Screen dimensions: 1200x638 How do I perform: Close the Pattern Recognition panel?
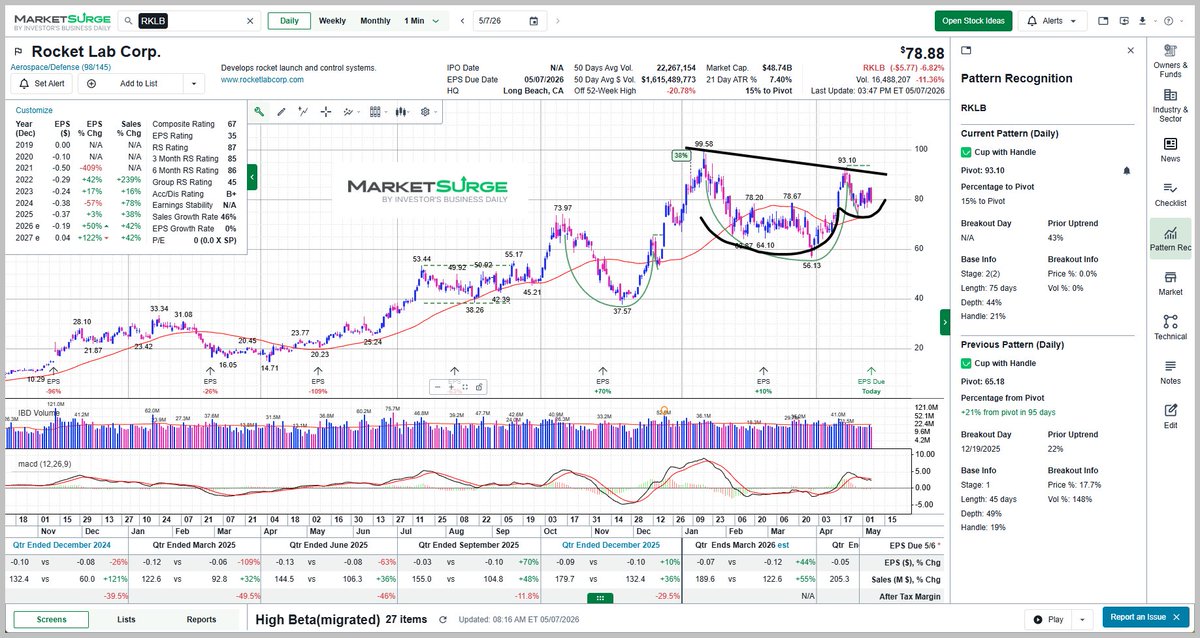tap(1131, 50)
